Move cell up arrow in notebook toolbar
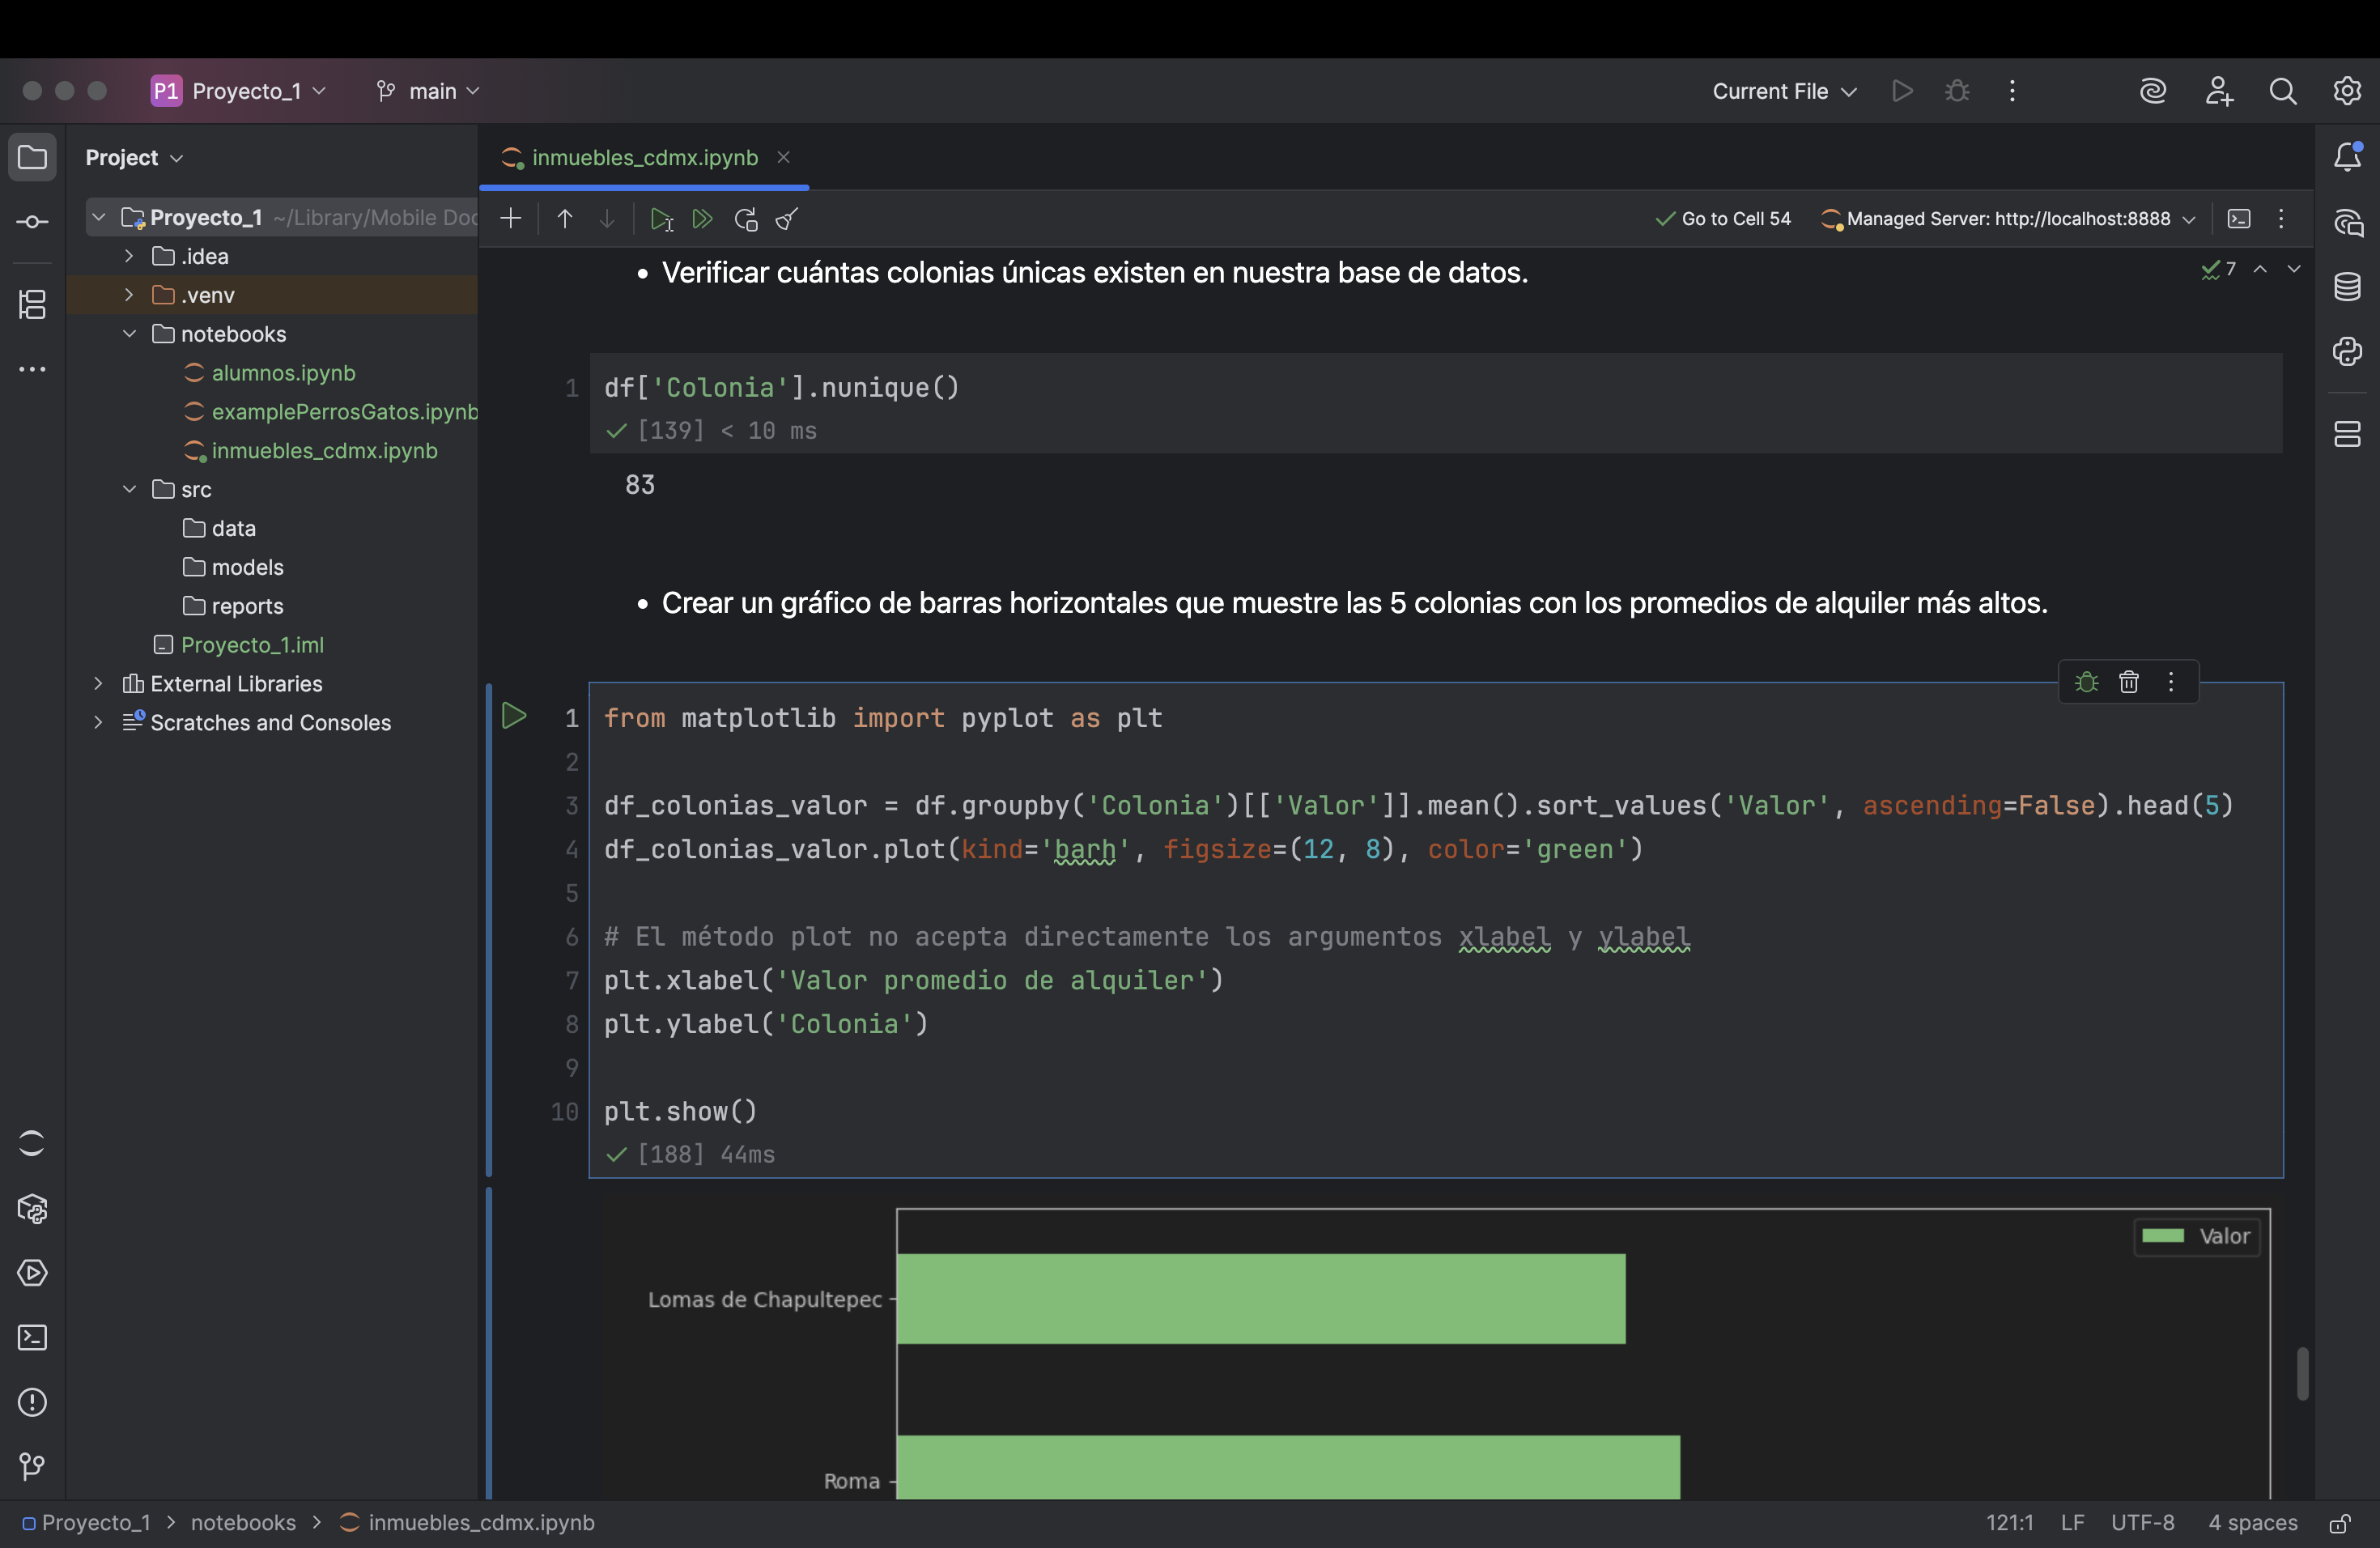Image resolution: width=2380 pixels, height=1548 pixels. coord(565,219)
